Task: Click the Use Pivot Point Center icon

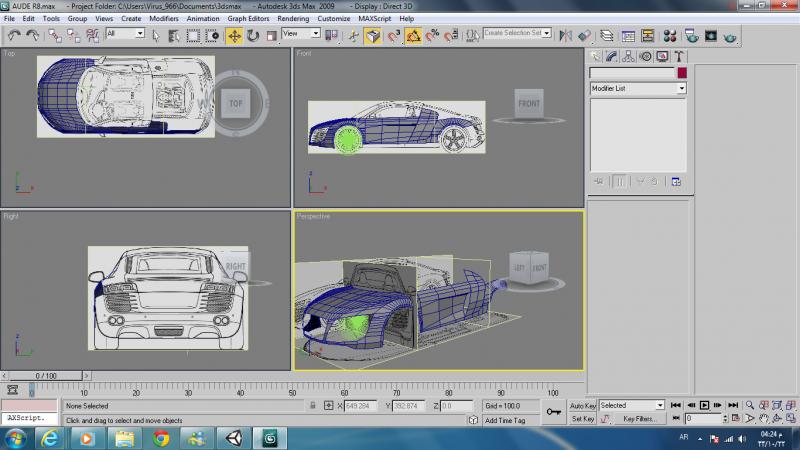Action: click(x=332, y=35)
